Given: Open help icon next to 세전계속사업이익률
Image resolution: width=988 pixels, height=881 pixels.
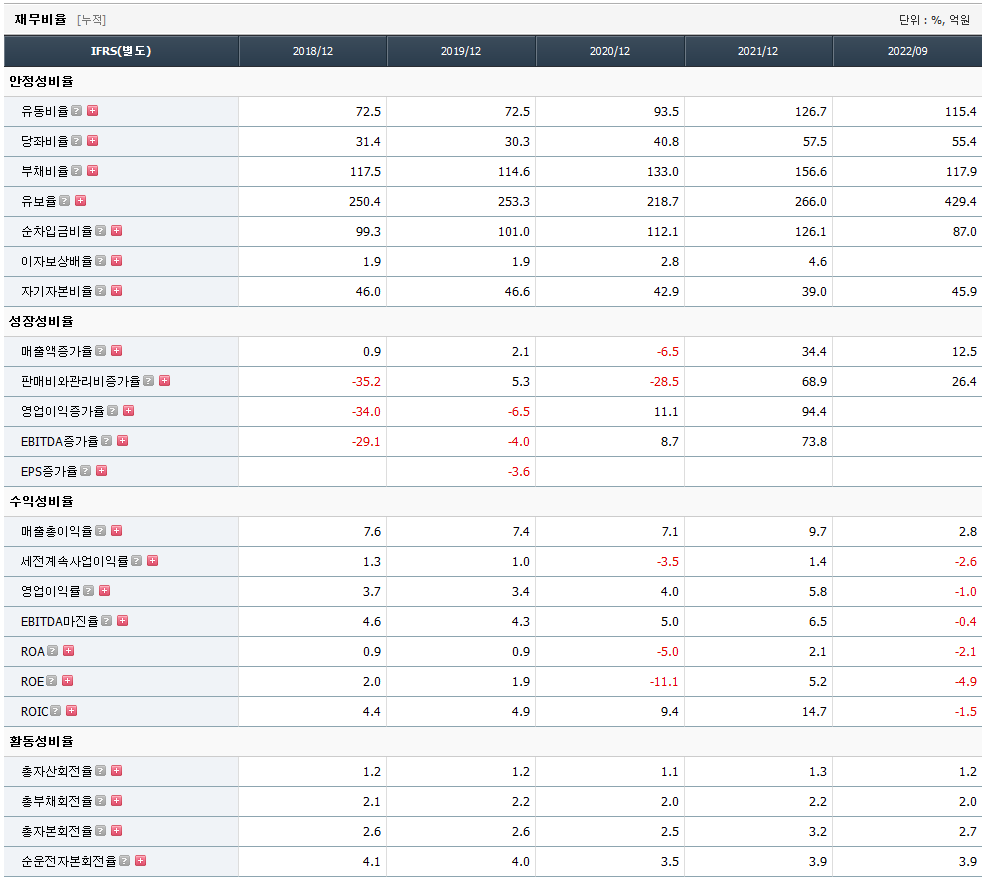Looking at the screenshot, I should point(137,561).
